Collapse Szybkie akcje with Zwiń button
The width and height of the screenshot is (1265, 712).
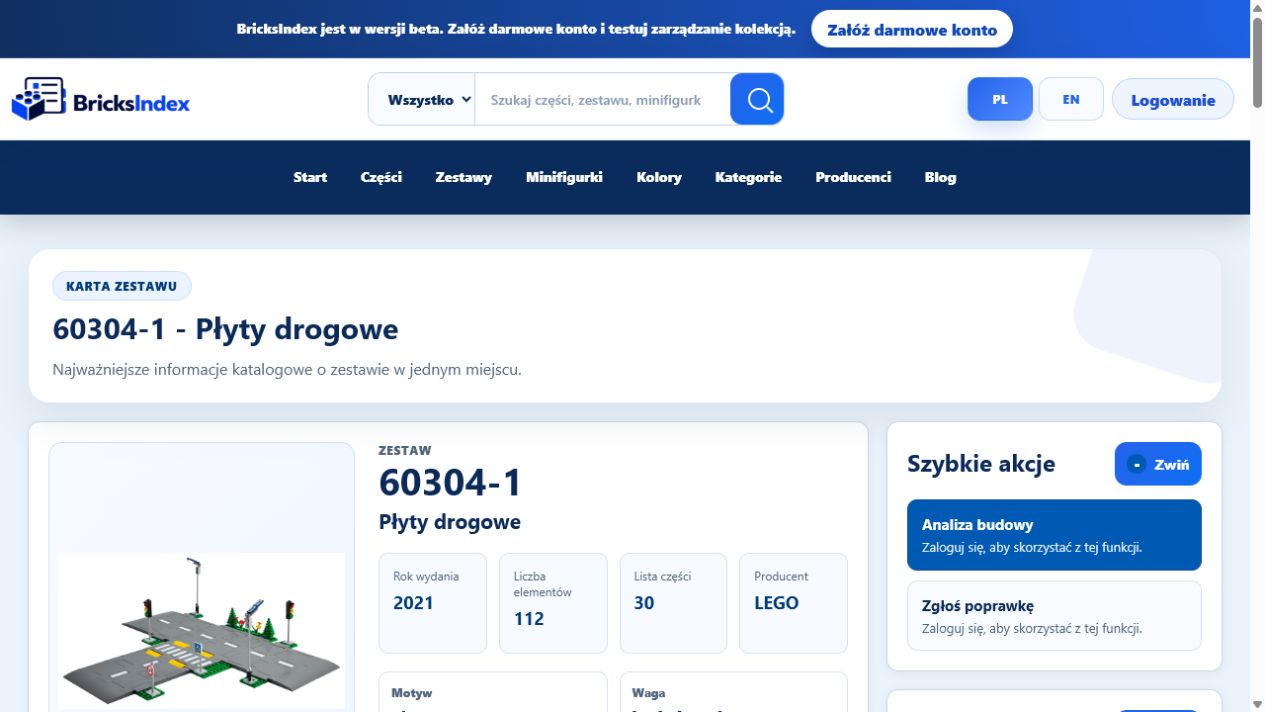point(1158,464)
